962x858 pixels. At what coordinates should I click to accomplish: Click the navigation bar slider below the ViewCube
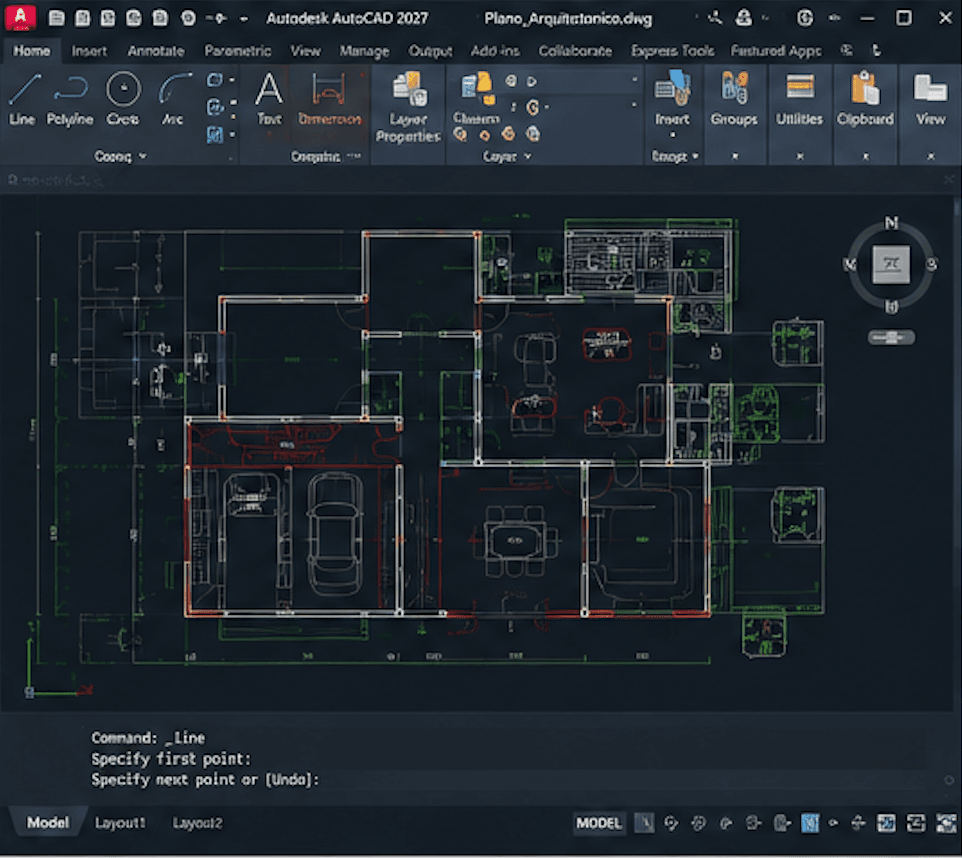tap(891, 337)
